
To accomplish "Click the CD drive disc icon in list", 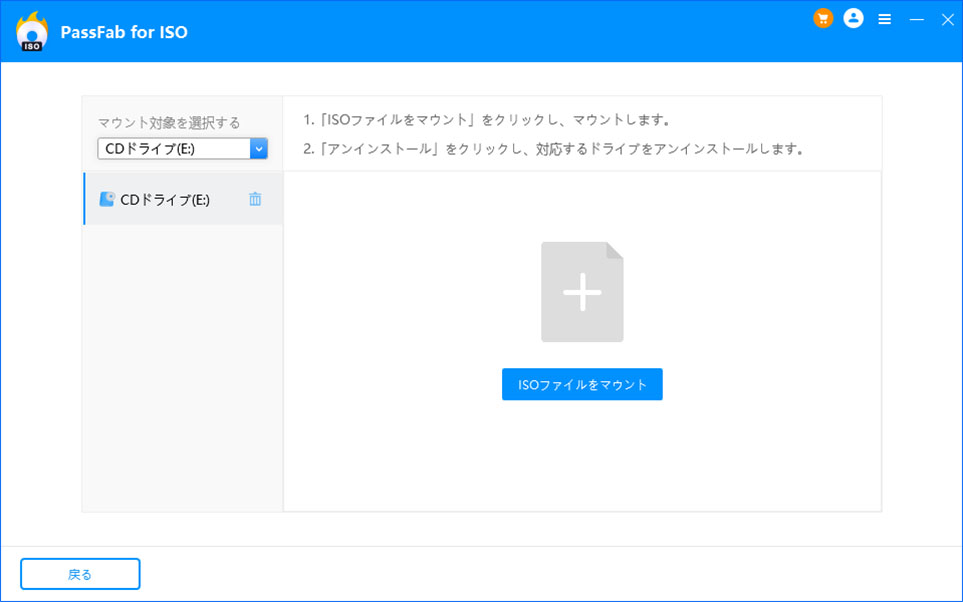I will coord(107,199).
